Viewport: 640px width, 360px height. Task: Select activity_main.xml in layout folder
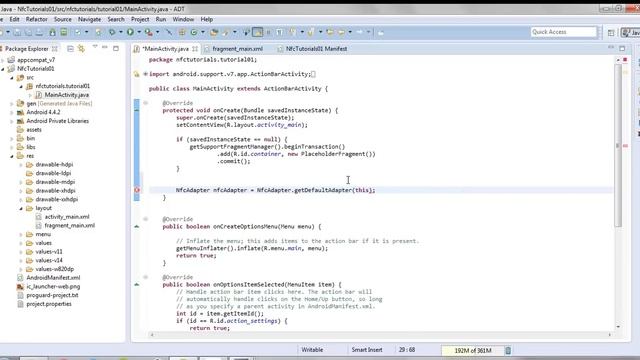click(x=67, y=217)
